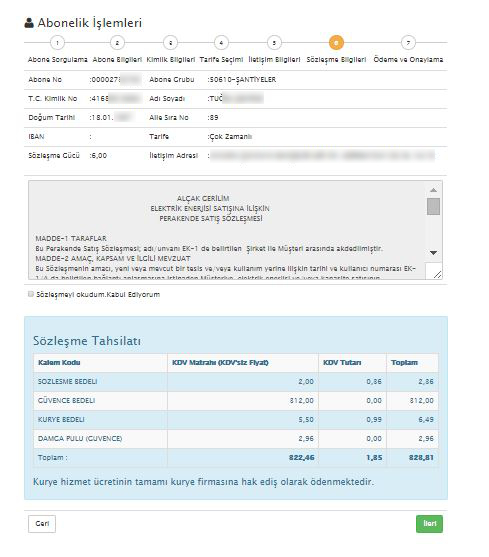Click the orange step 6 Sözleşme Bilgileri circle
489x557 pixels.
tap(336, 43)
